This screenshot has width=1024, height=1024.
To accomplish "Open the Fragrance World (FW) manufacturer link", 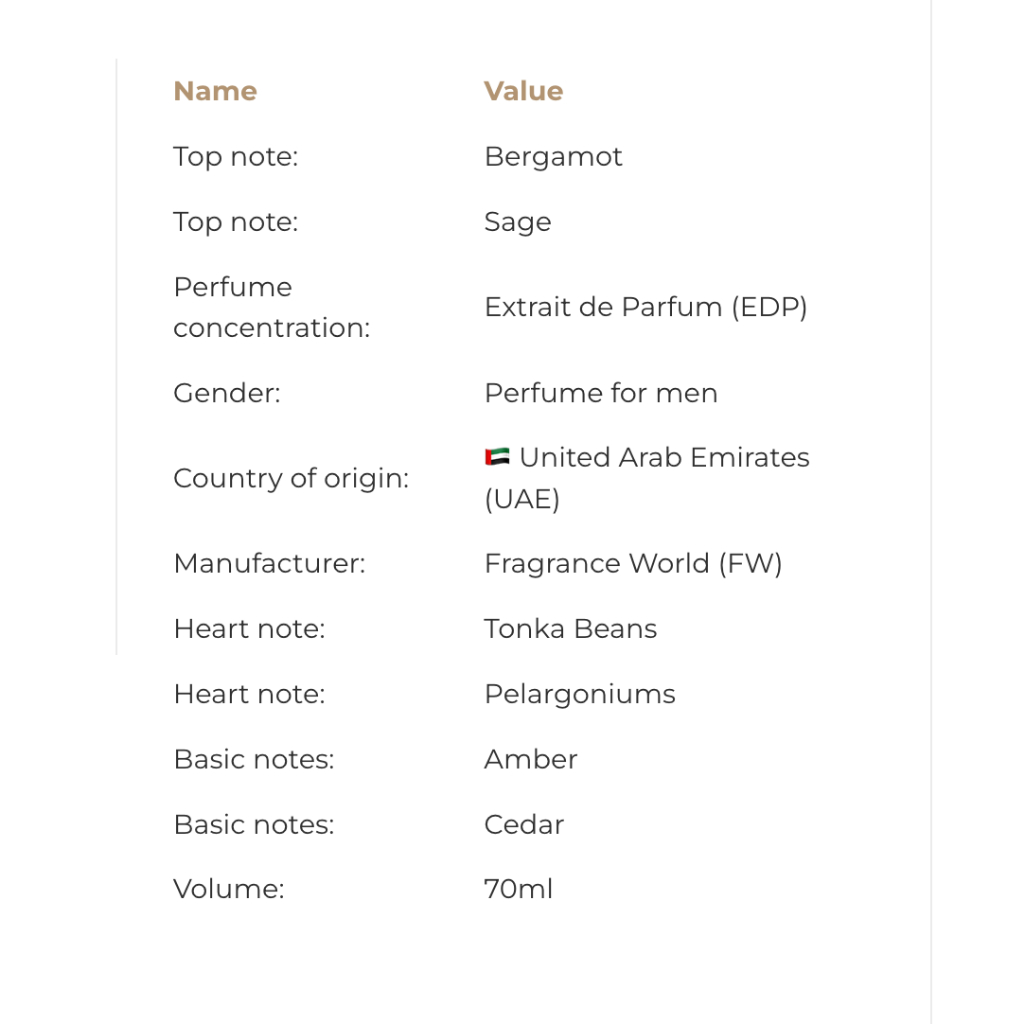I will pos(633,564).
